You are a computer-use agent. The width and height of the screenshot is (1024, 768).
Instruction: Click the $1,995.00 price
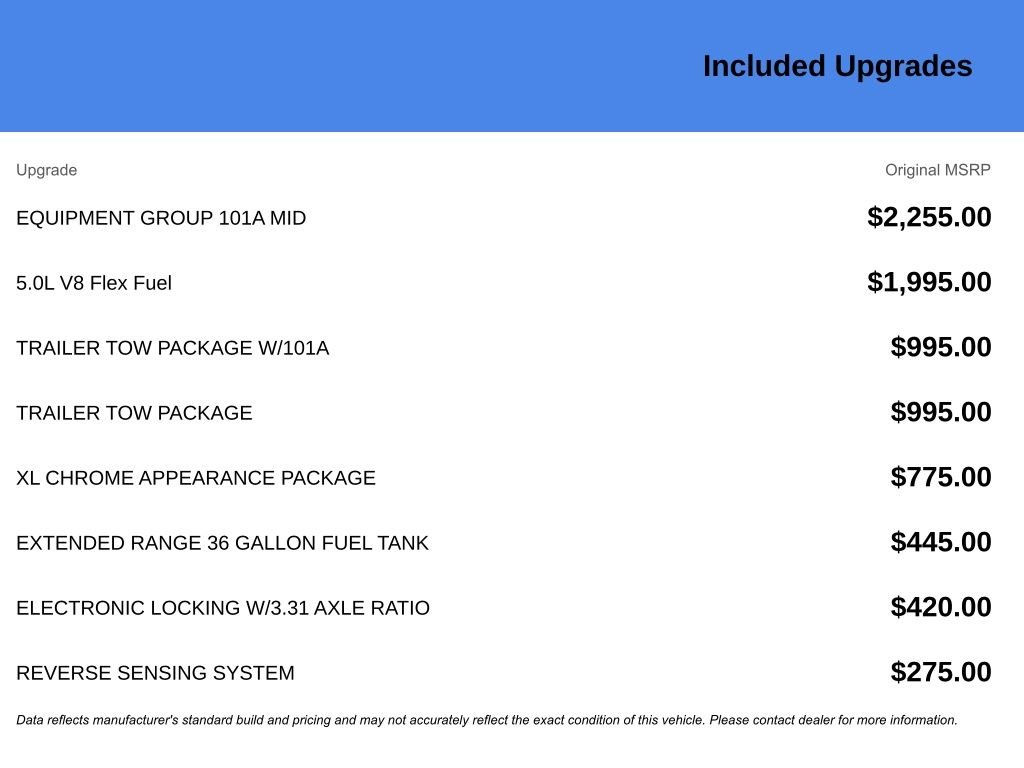tap(929, 282)
